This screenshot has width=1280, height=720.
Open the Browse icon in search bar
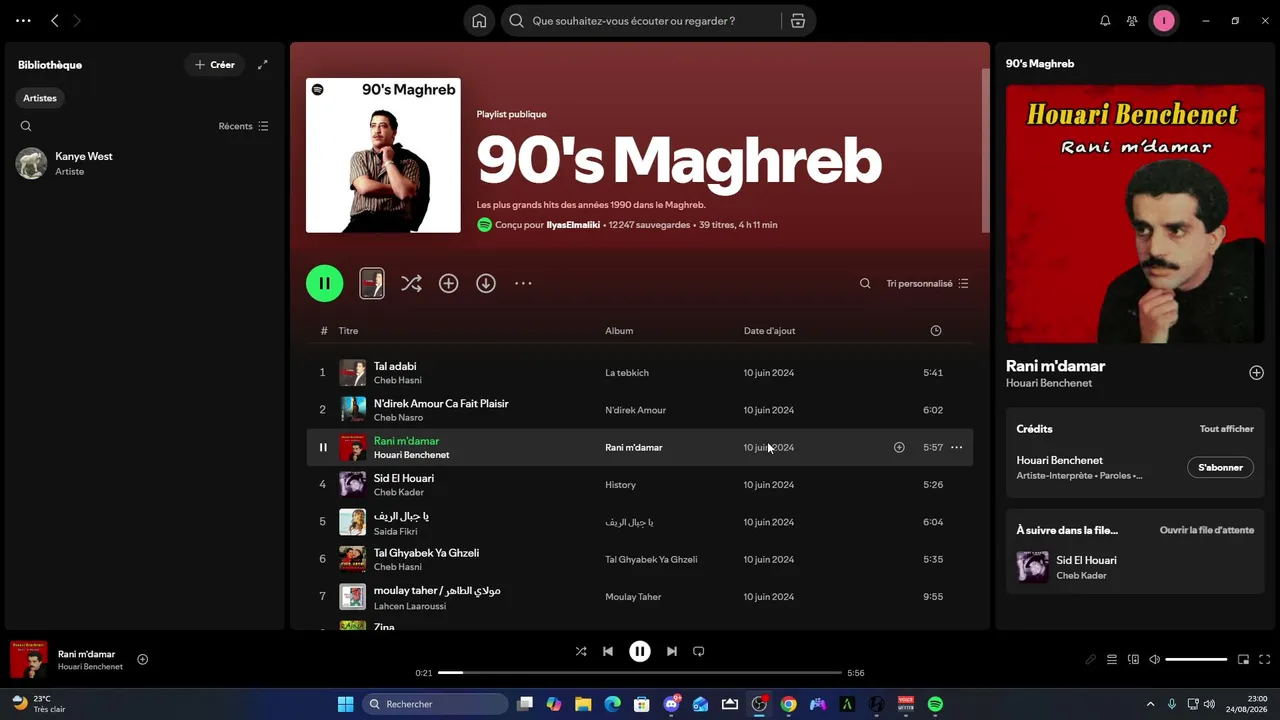coord(797,21)
